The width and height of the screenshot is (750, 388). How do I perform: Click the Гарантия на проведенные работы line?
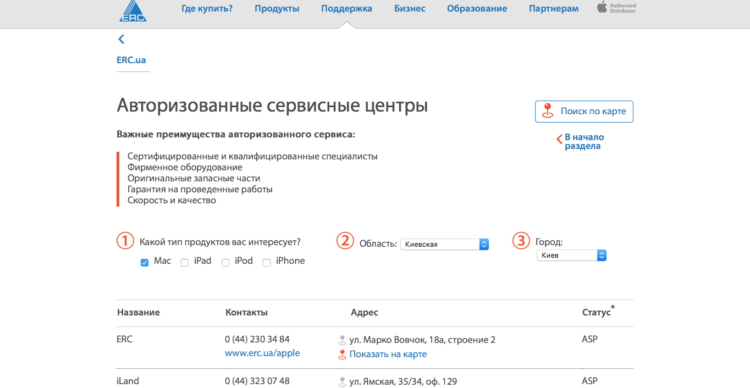[x=200, y=189]
